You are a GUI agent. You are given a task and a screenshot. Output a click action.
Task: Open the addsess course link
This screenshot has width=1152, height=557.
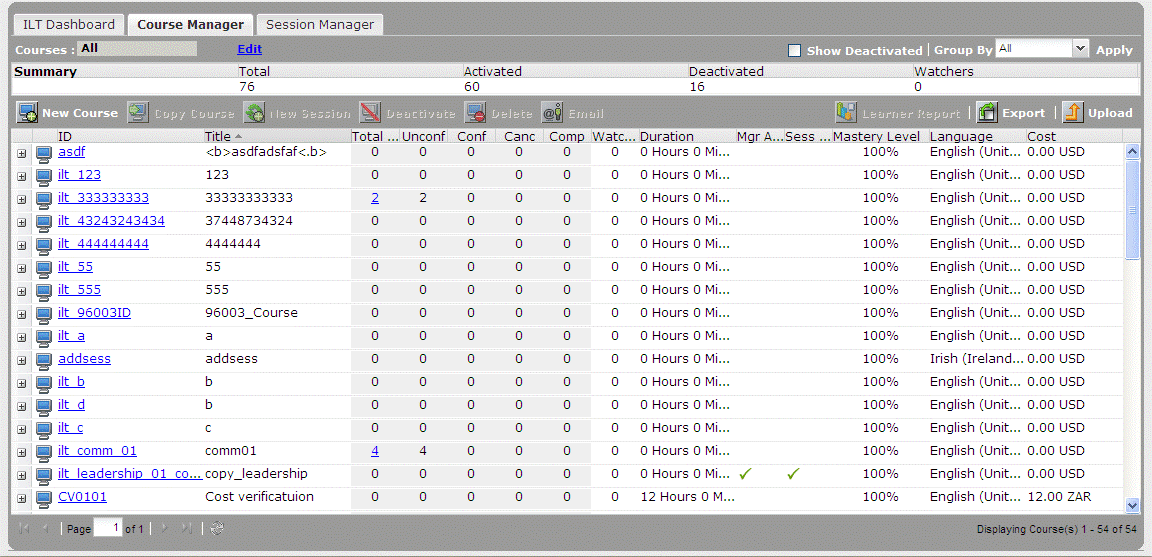(x=84, y=359)
